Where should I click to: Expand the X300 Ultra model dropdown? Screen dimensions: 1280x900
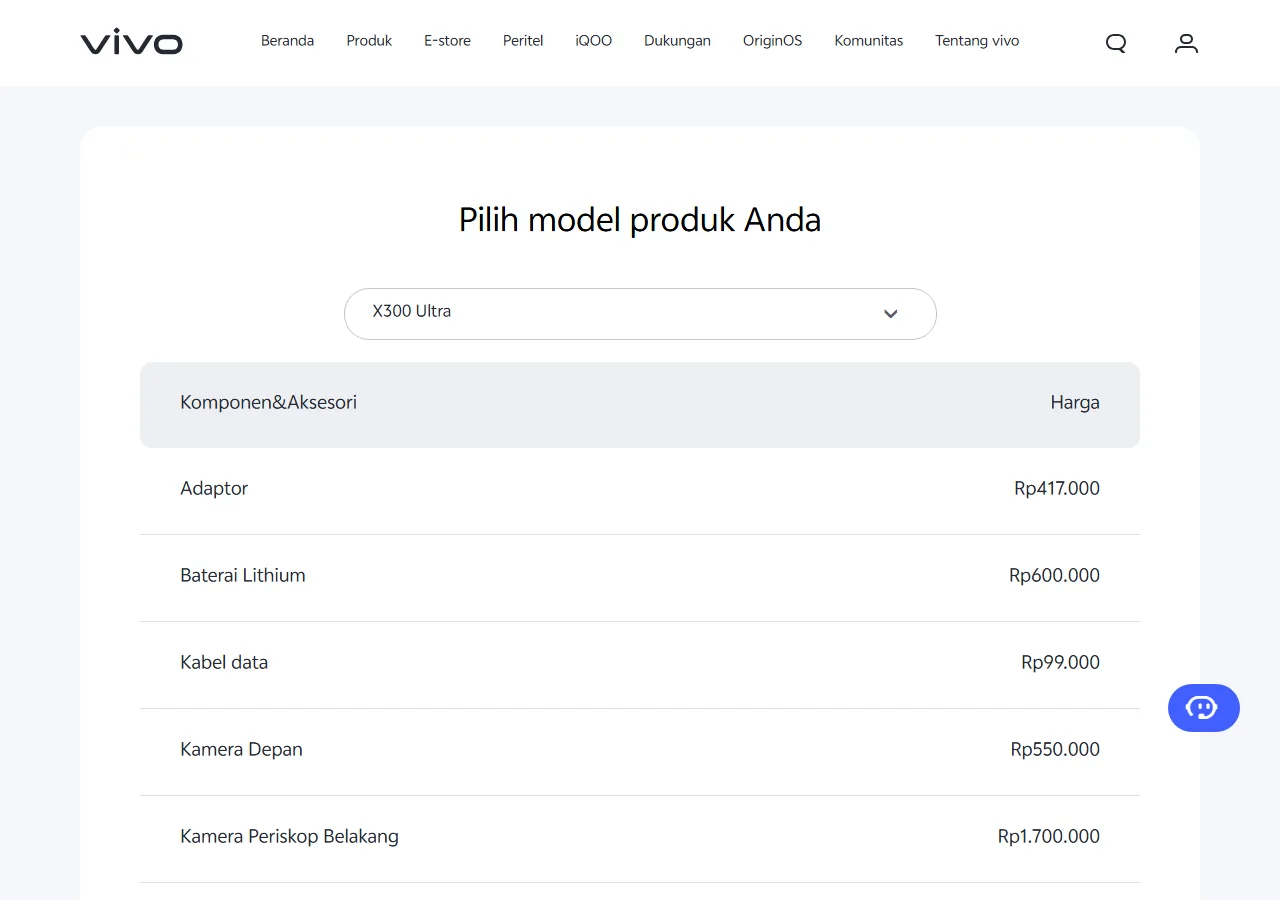pos(640,314)
